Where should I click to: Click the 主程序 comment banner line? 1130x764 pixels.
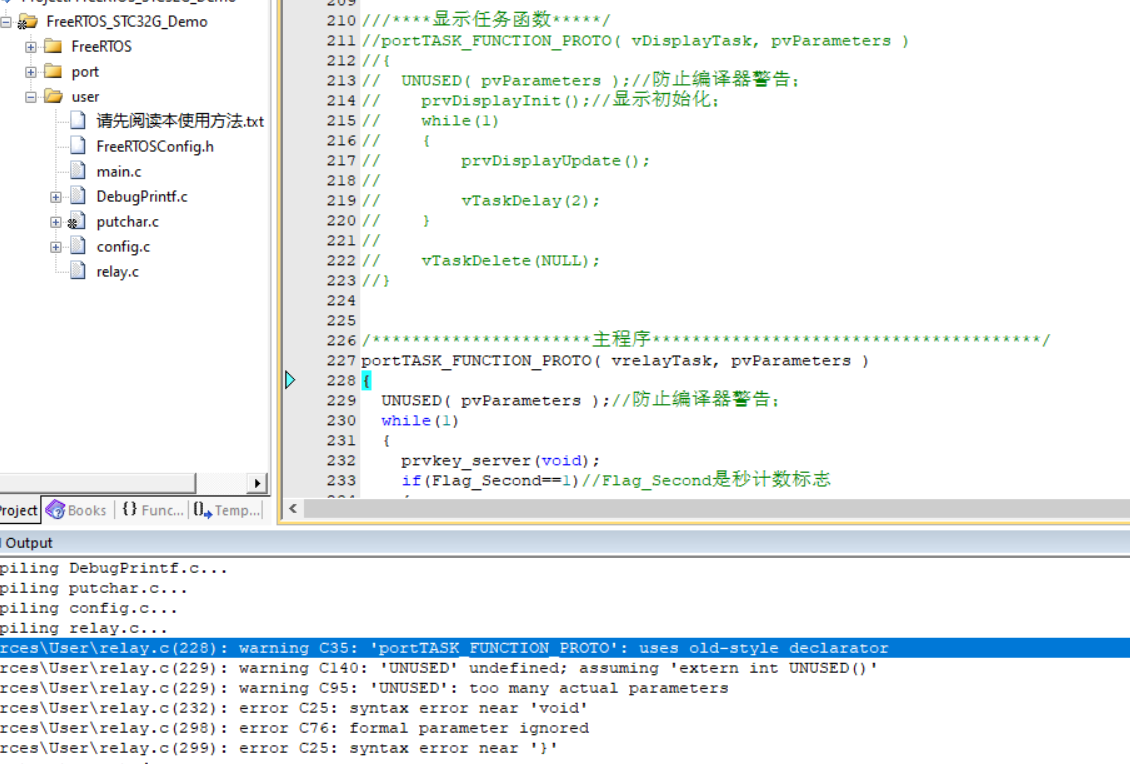(706, 339)
